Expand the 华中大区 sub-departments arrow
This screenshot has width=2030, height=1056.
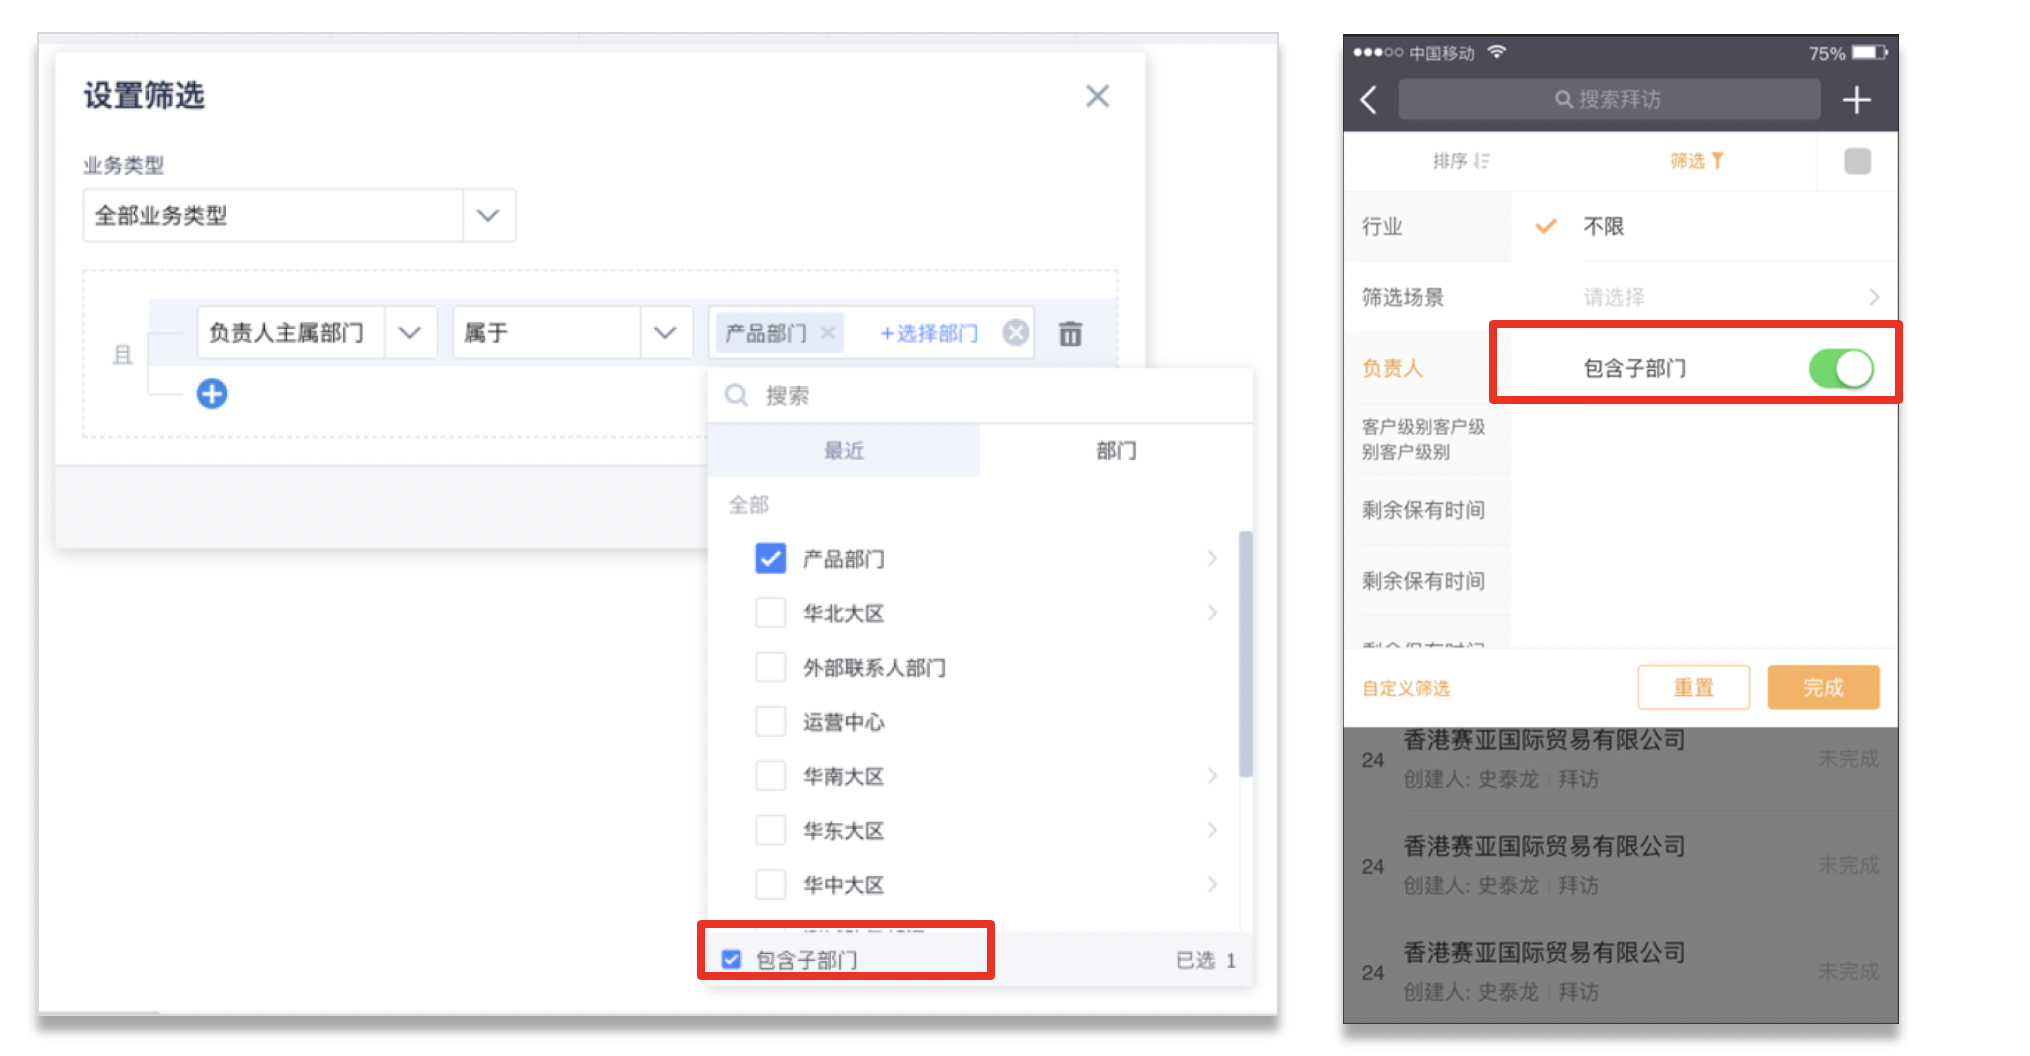point(1212,884)
